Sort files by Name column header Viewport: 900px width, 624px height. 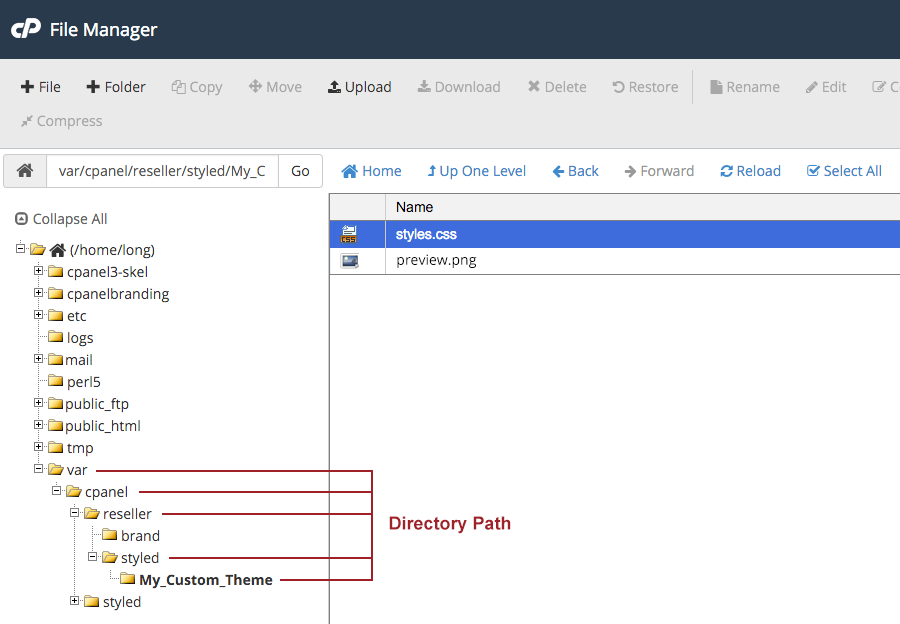coord(414,207)
